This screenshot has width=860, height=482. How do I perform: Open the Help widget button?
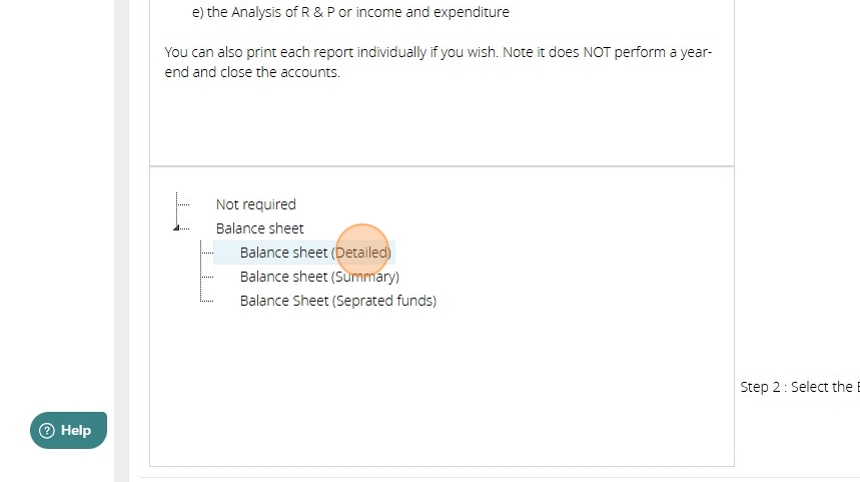68,430
